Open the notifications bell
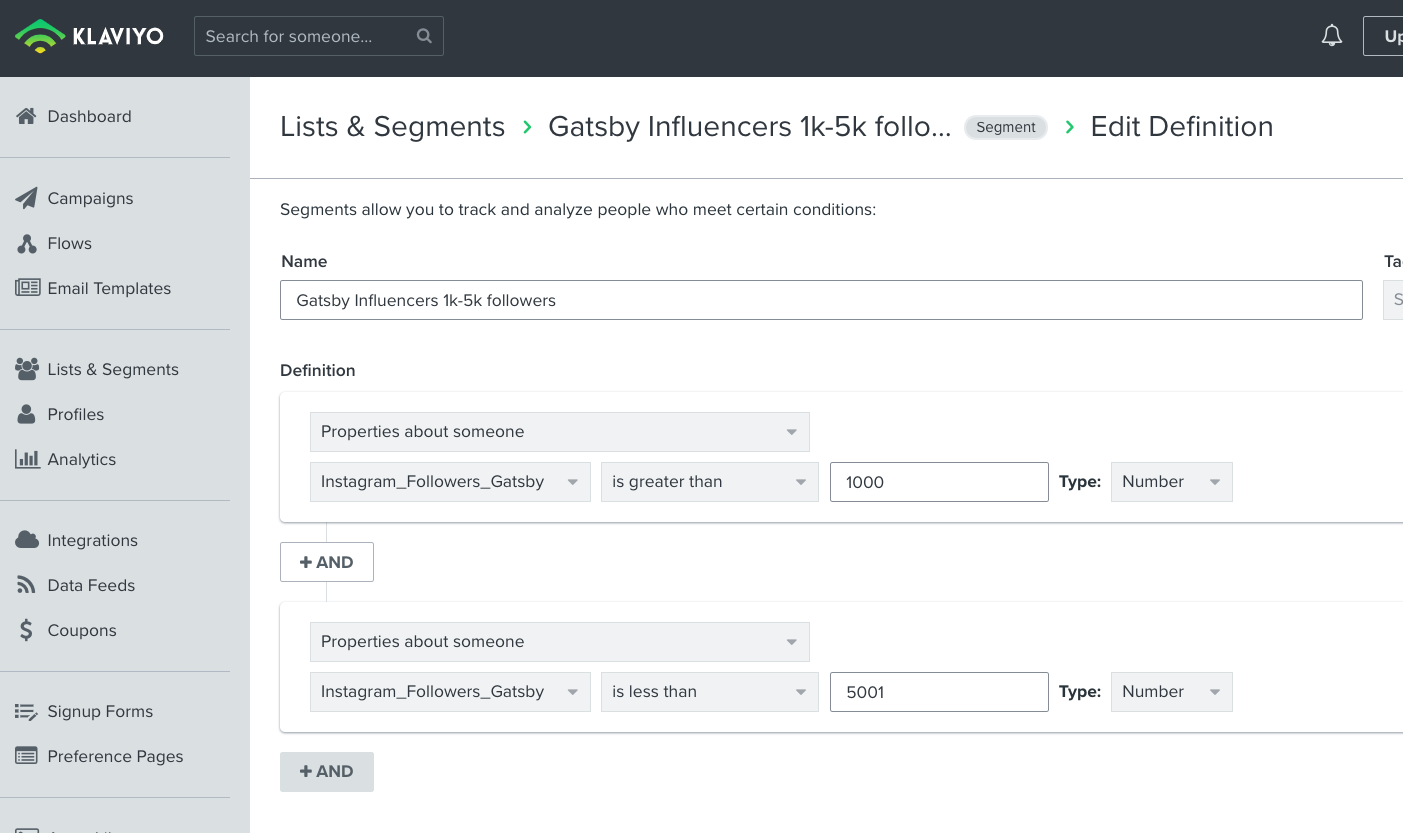 pyautogui.click(x=1332, y=36)
